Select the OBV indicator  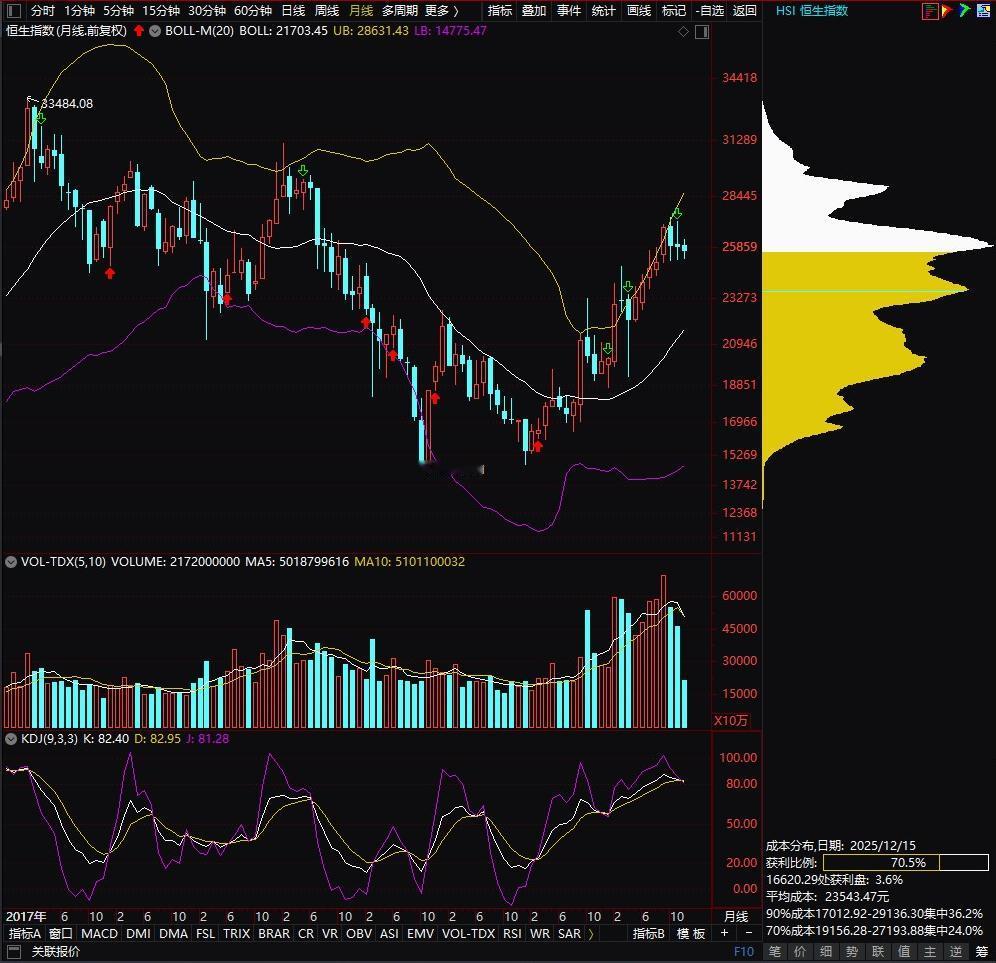(359, 934)
